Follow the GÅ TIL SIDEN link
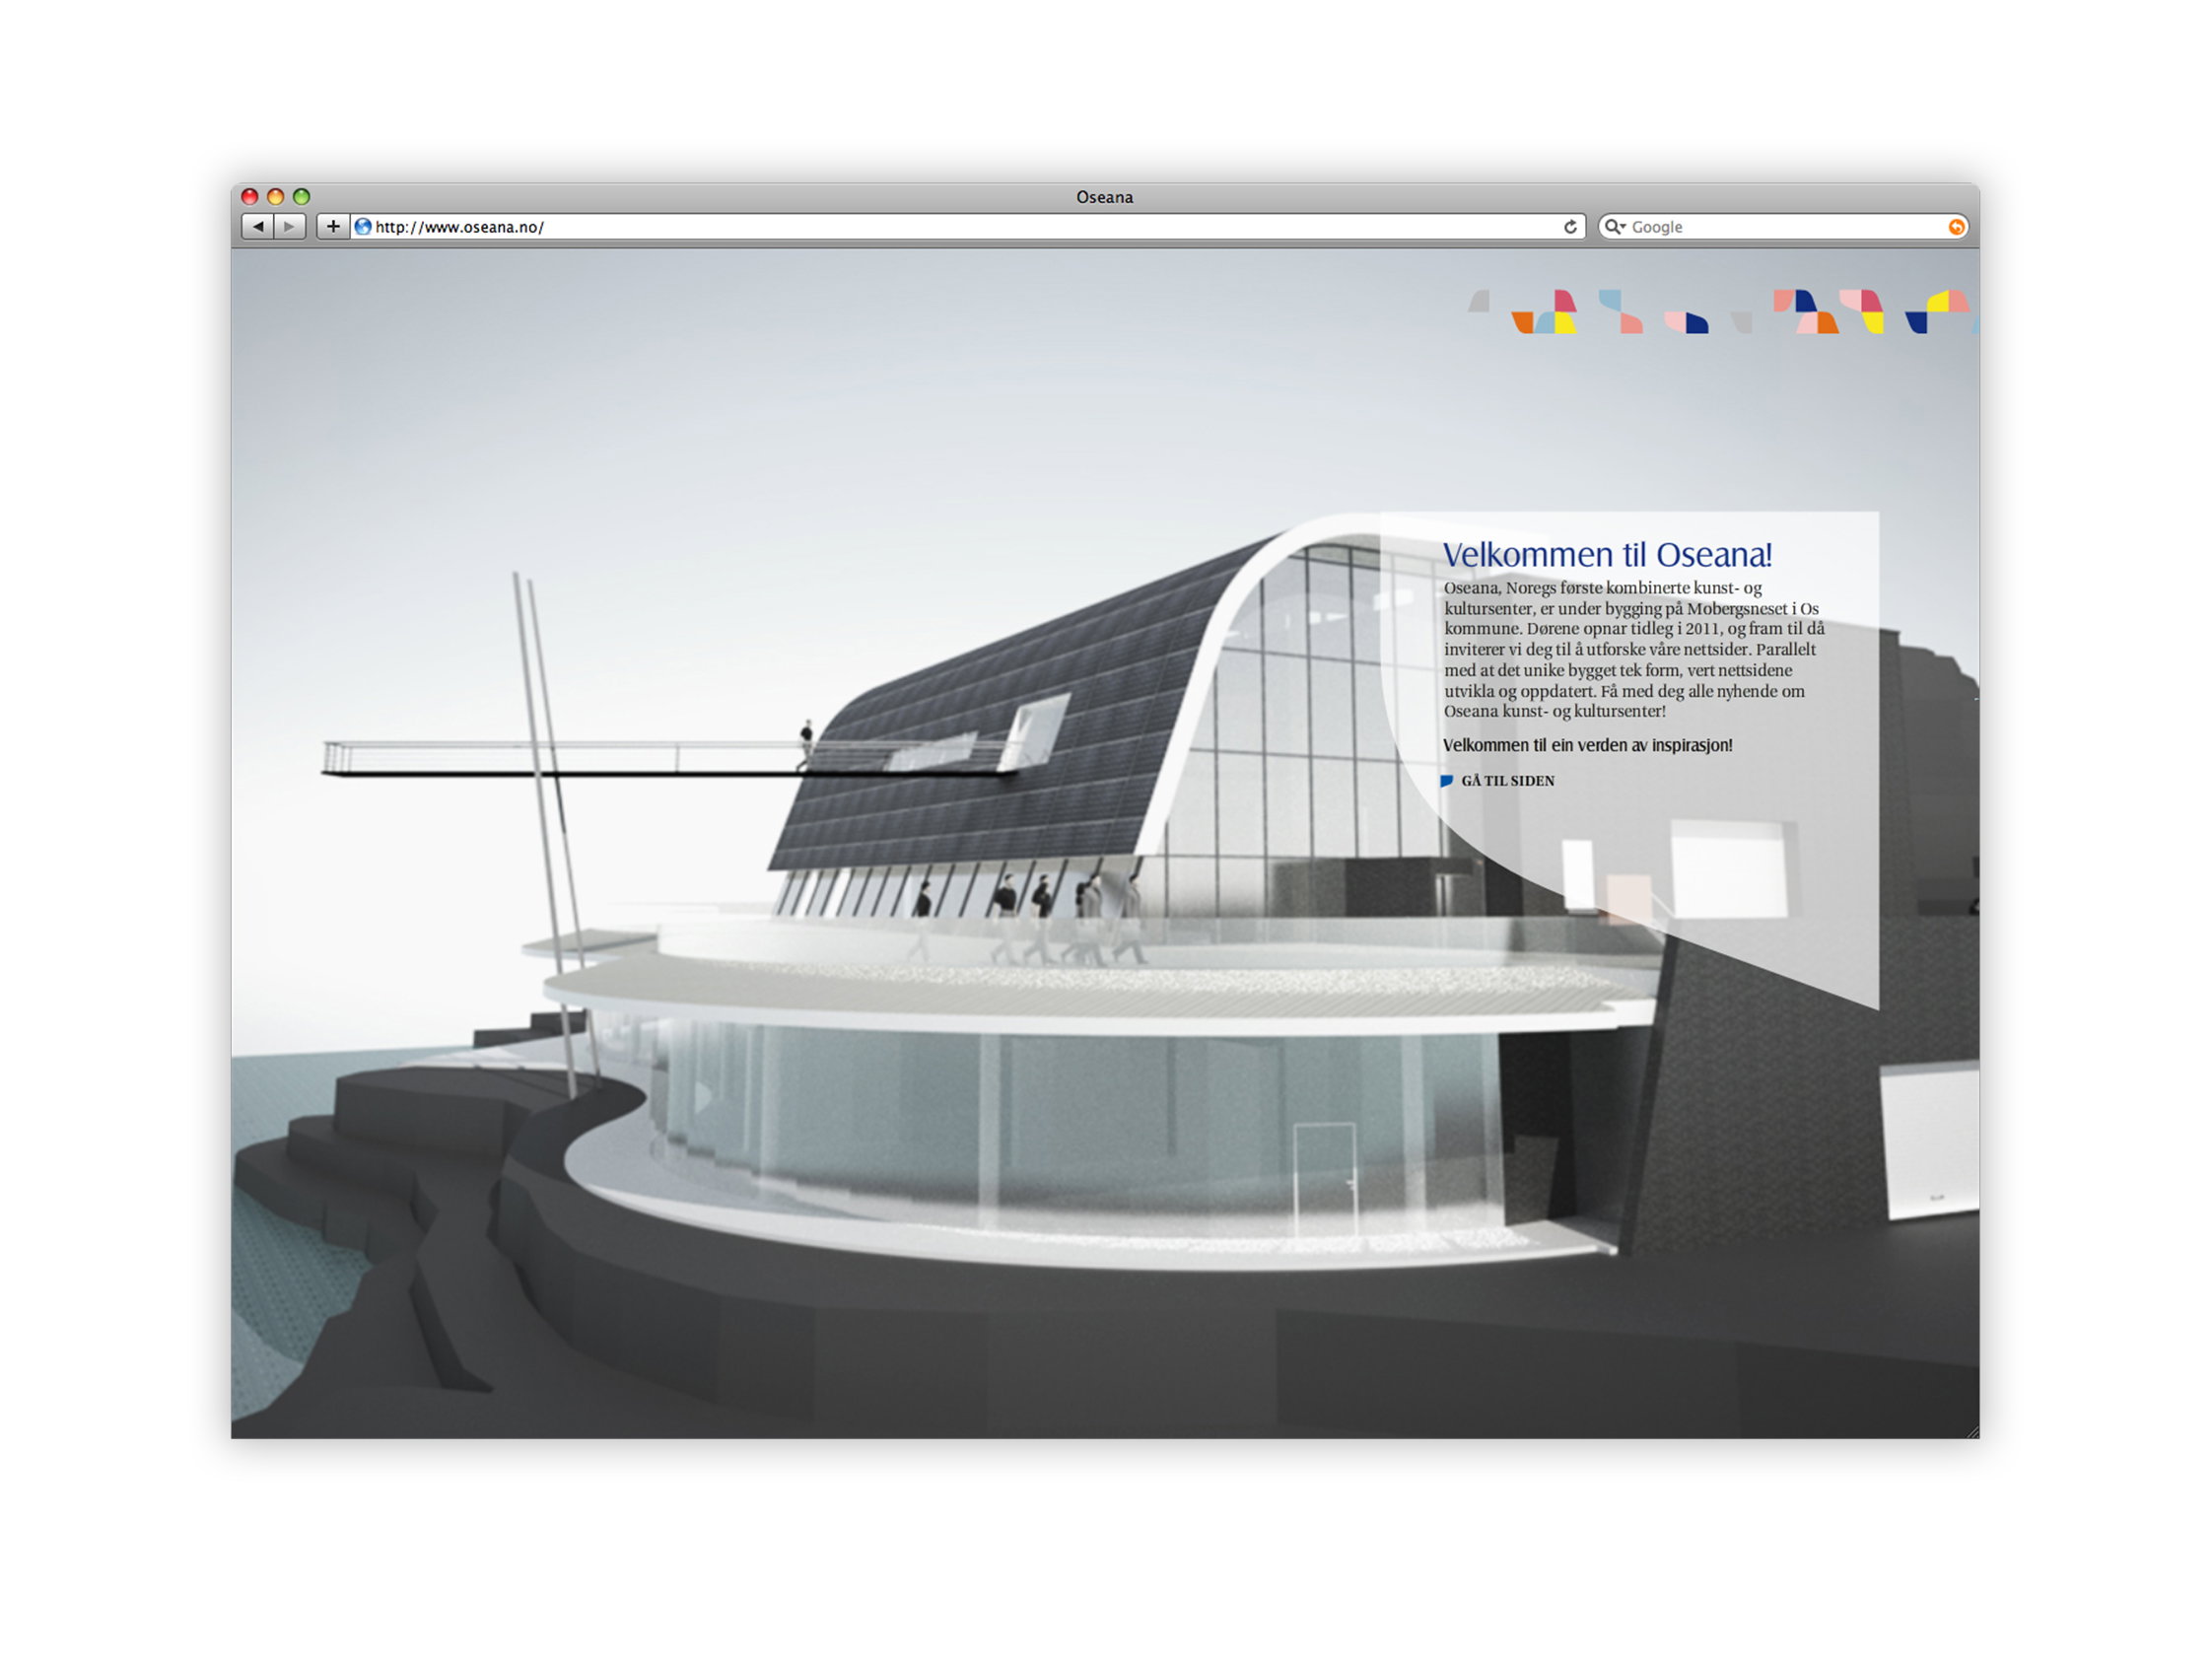The width and height of the screenshot is (2212, 1659). [x=1507, y=781]
